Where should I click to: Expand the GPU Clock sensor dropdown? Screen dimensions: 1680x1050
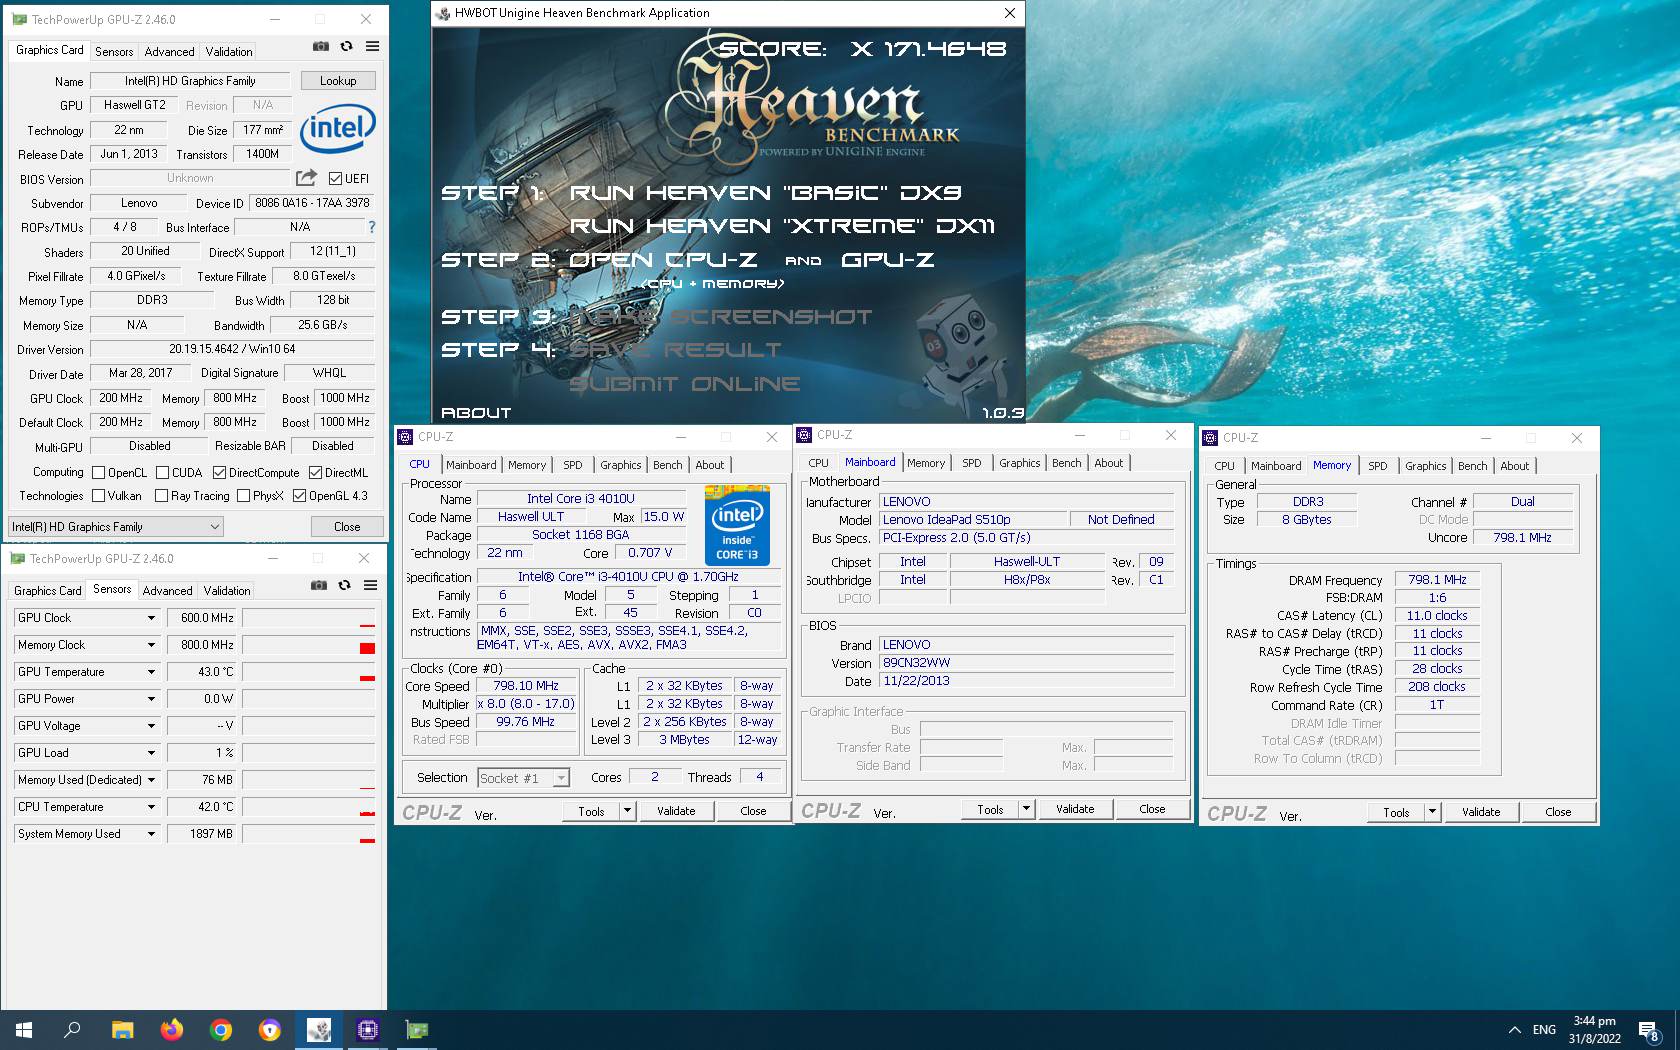[x=151, y=618]
